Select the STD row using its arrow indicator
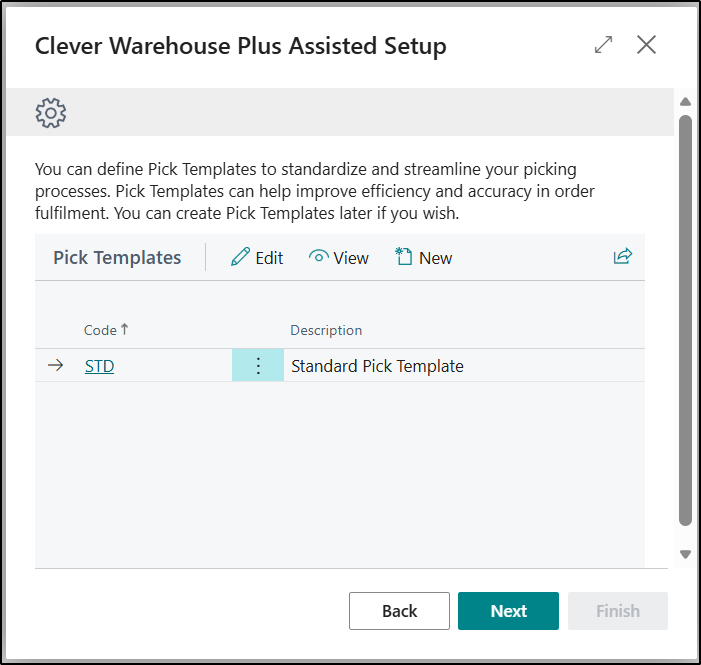The width and height of the screenshot is (701, 665). tap(56, 366)
